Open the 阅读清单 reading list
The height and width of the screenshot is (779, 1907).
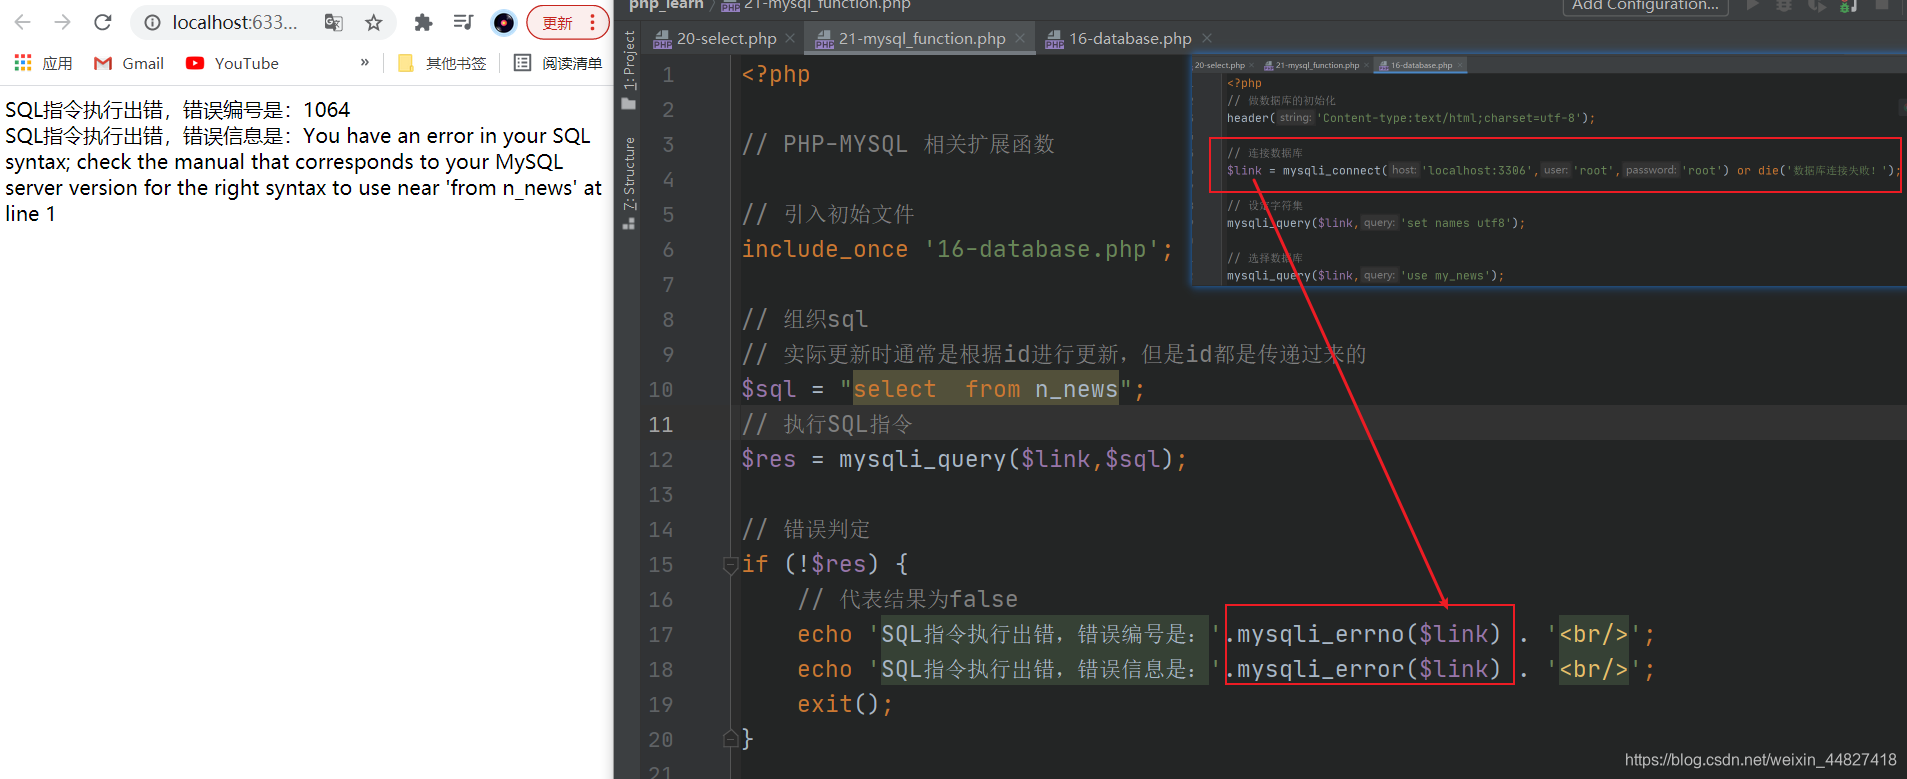558,63
